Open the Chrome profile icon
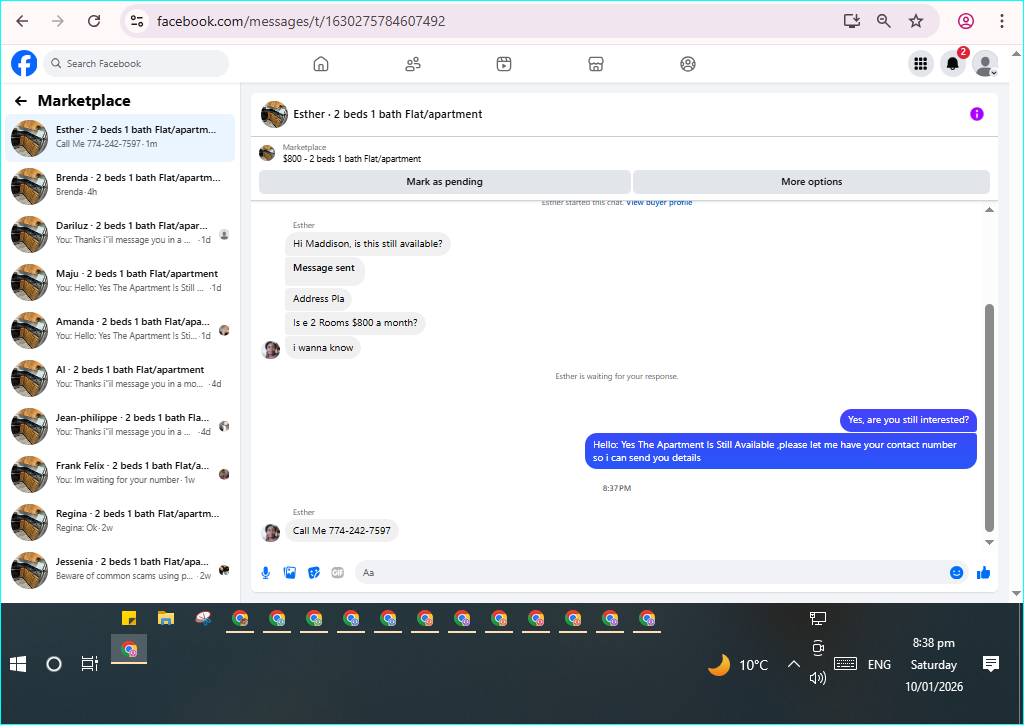Image resolution: width=1024 pixels, height=725 pixels. 966,21
